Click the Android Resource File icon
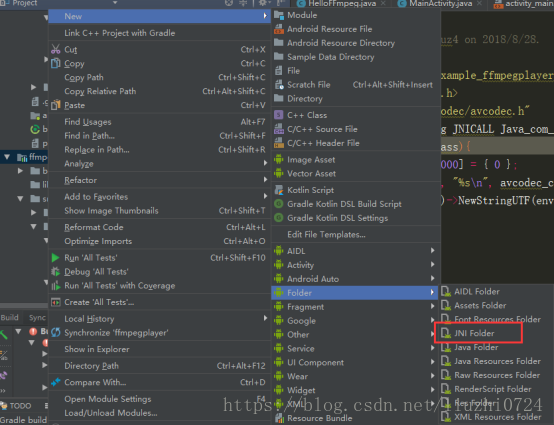 coord(279,29)
